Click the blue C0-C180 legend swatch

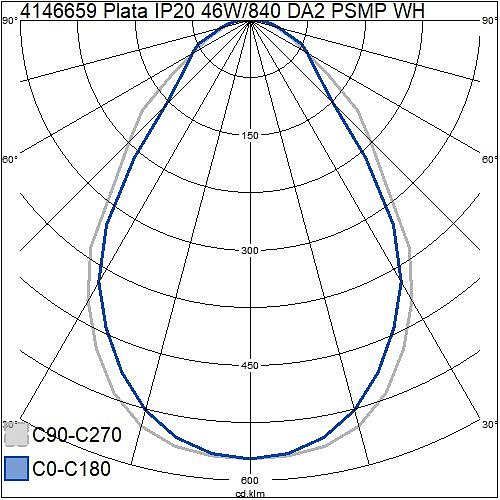16,468
